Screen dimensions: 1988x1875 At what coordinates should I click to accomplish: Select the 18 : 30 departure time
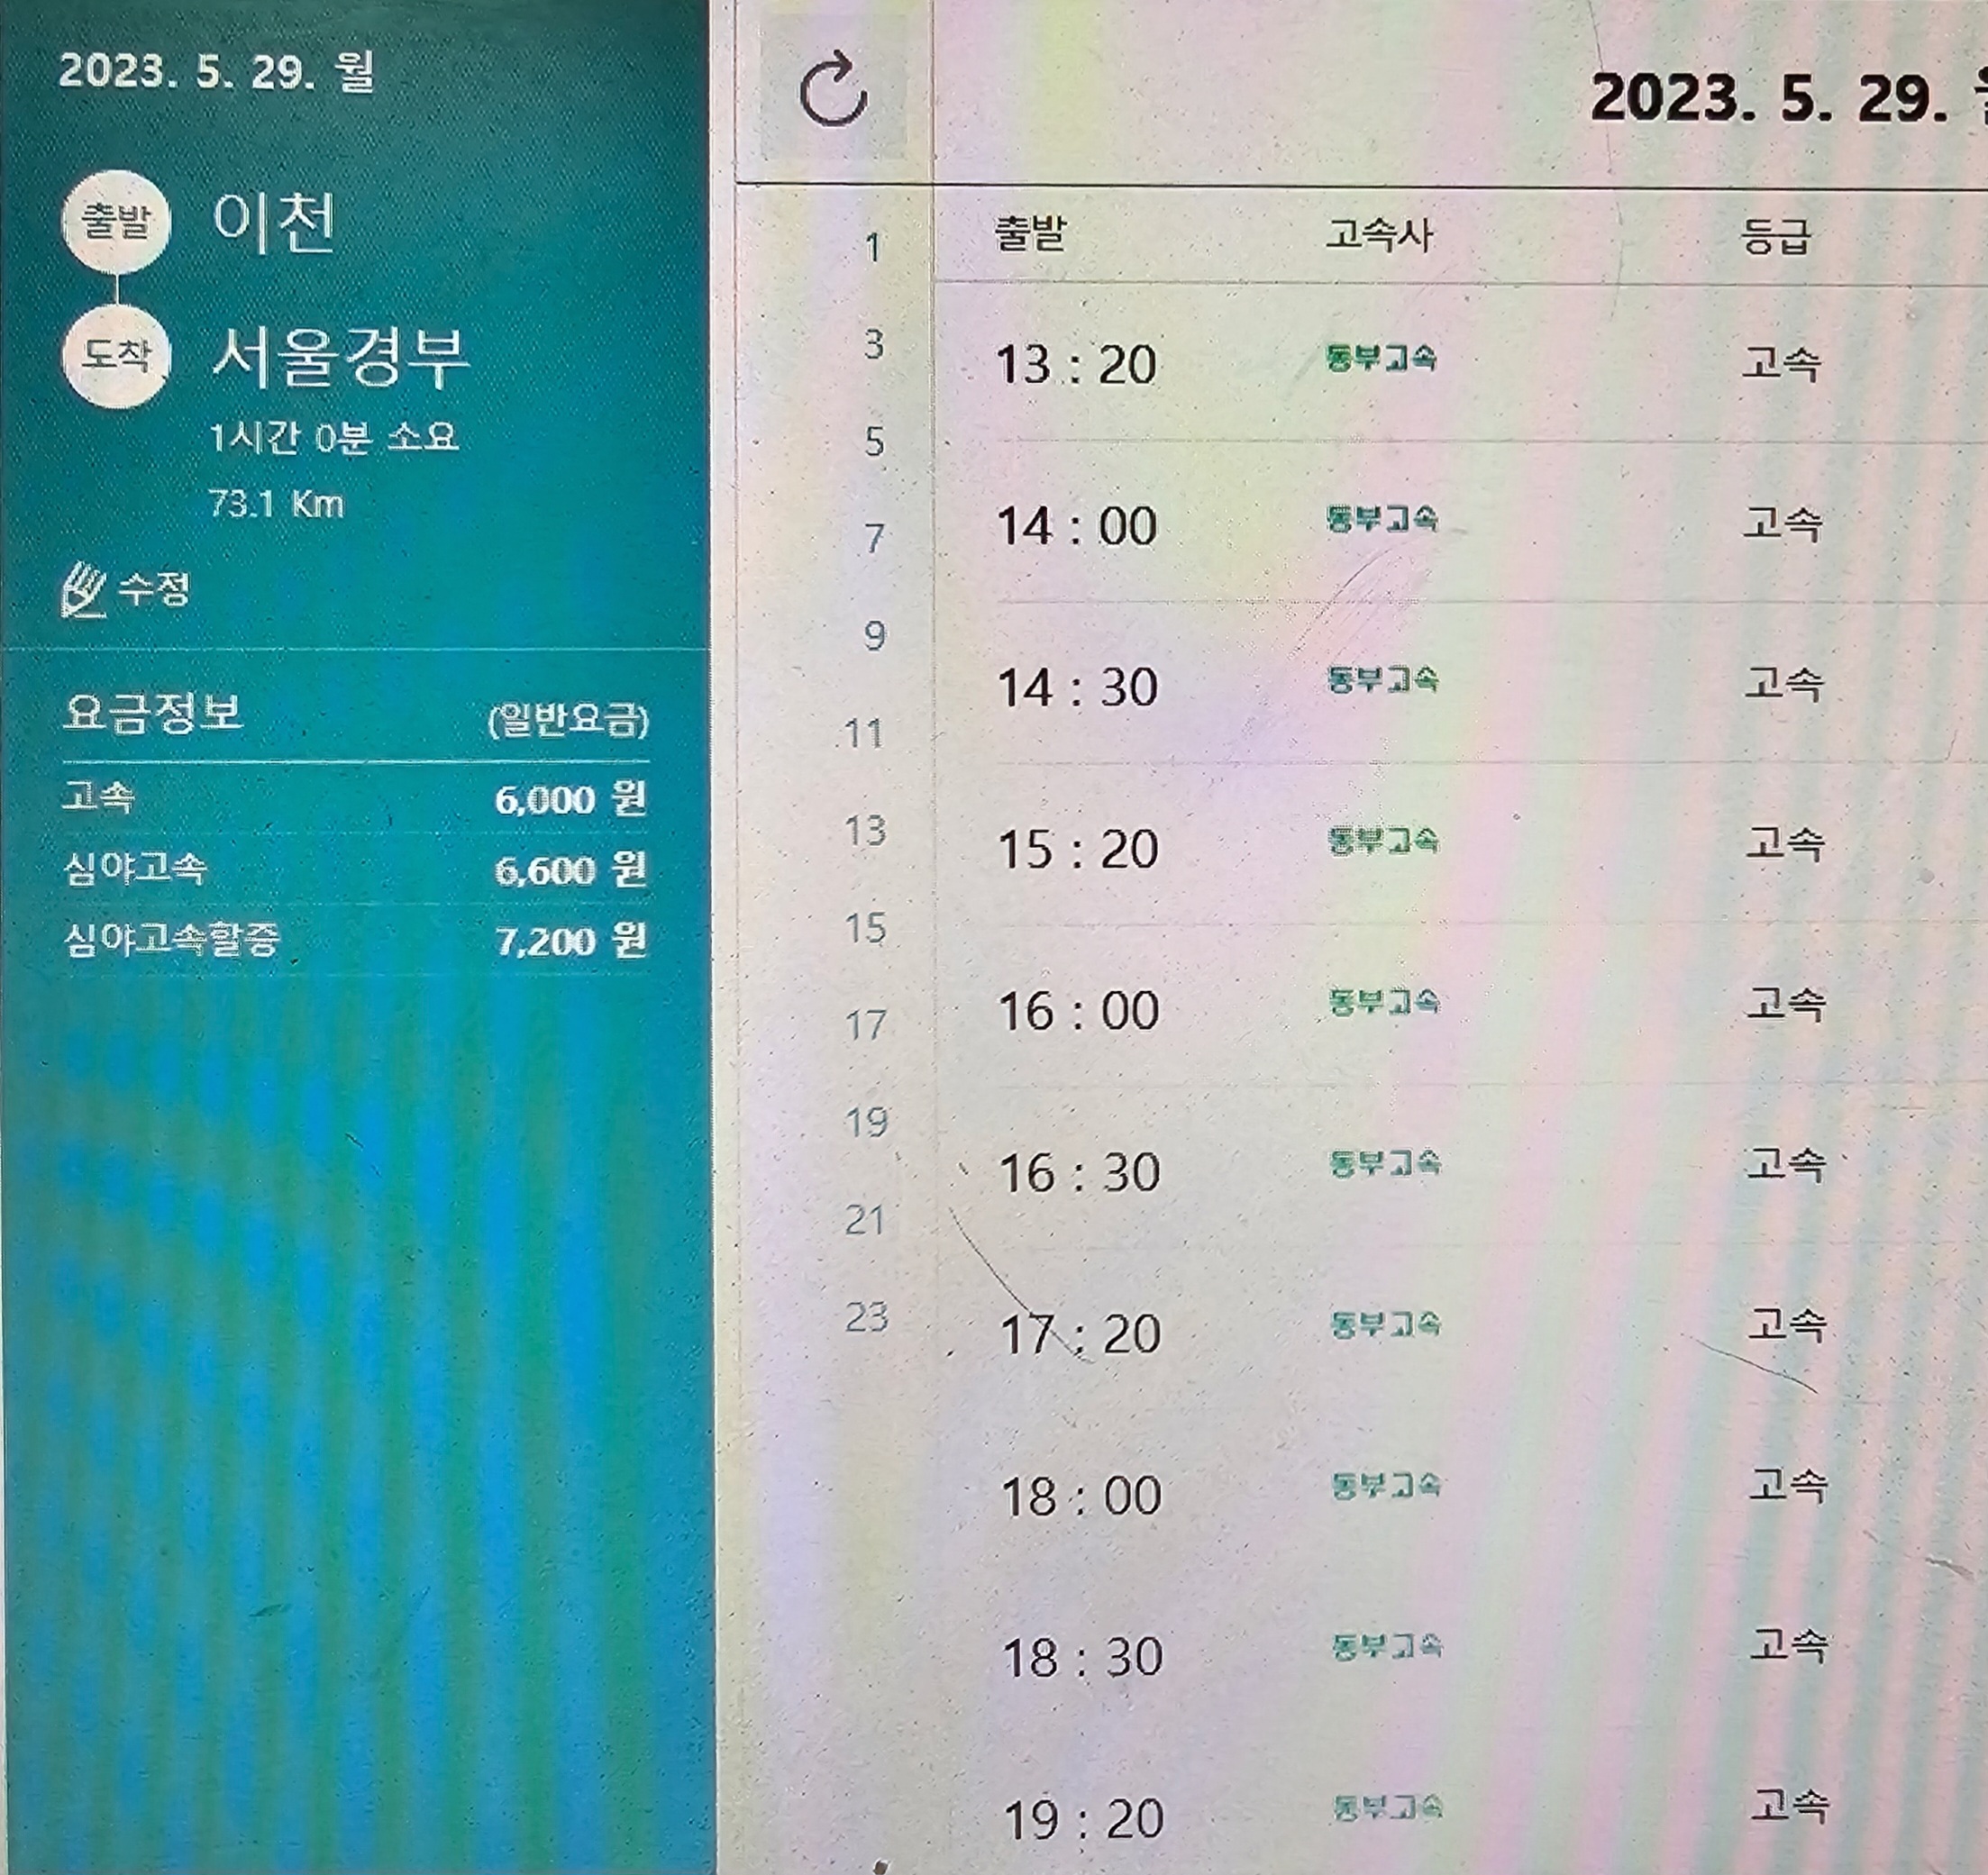(x=1082, y=1658)
